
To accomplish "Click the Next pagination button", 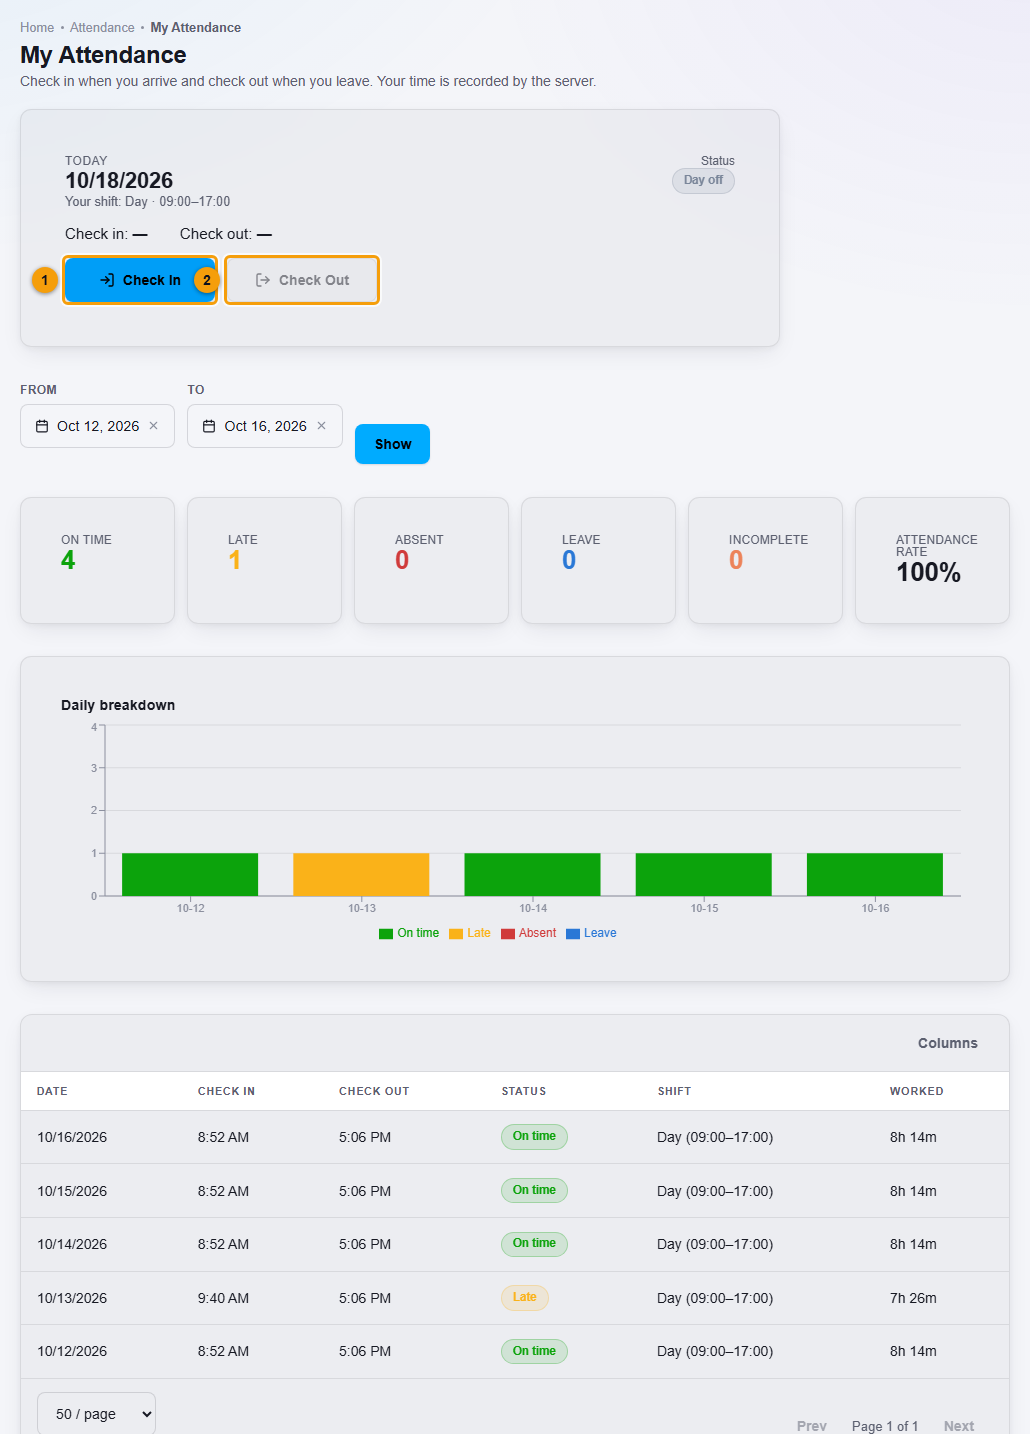I will 959,1426.
